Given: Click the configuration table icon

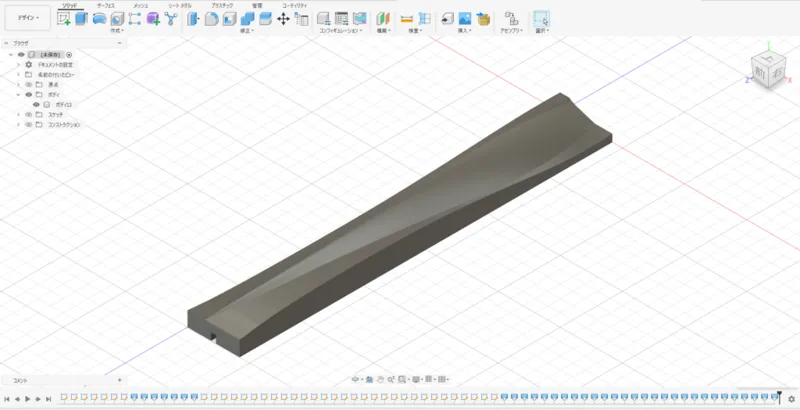Looking at the screenshot, I should 341,19.
